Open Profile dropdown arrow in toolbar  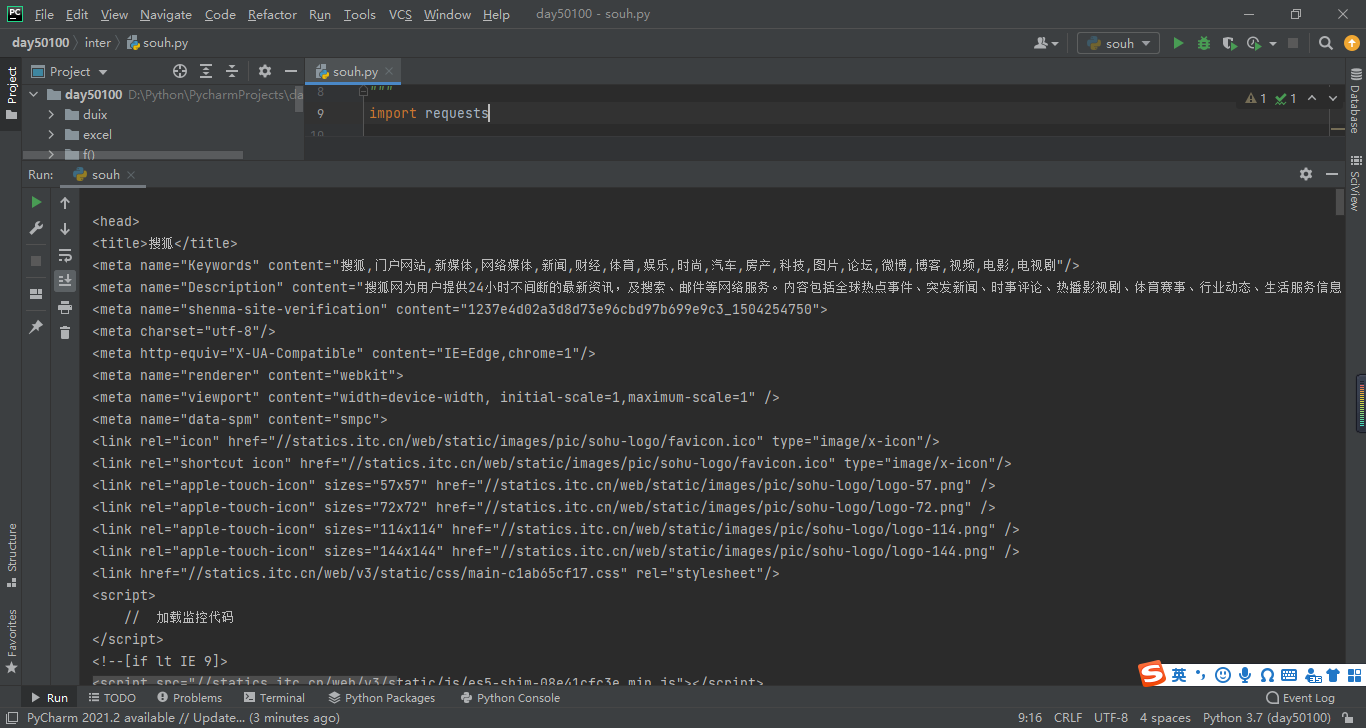1273,44
